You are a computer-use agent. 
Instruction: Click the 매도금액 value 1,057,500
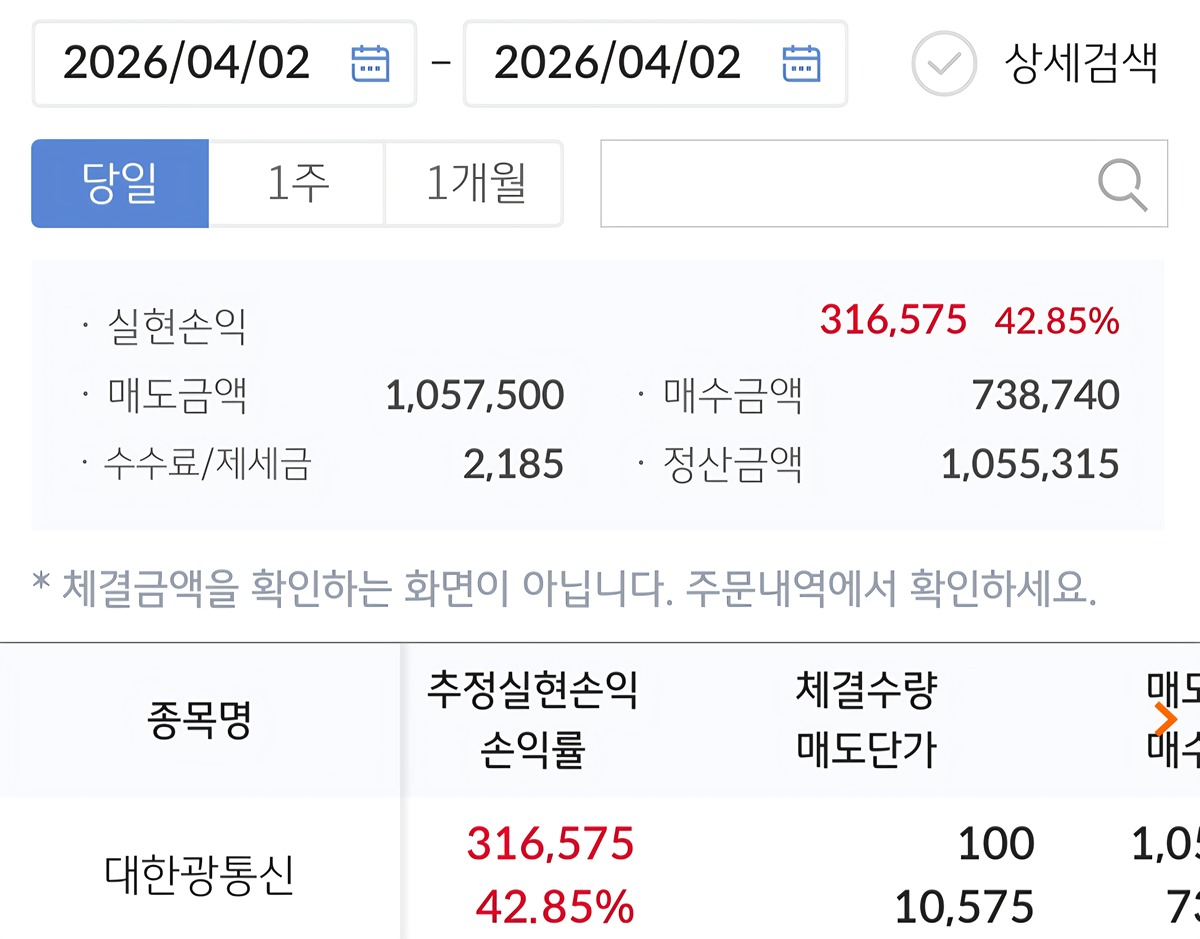[475, 396]
